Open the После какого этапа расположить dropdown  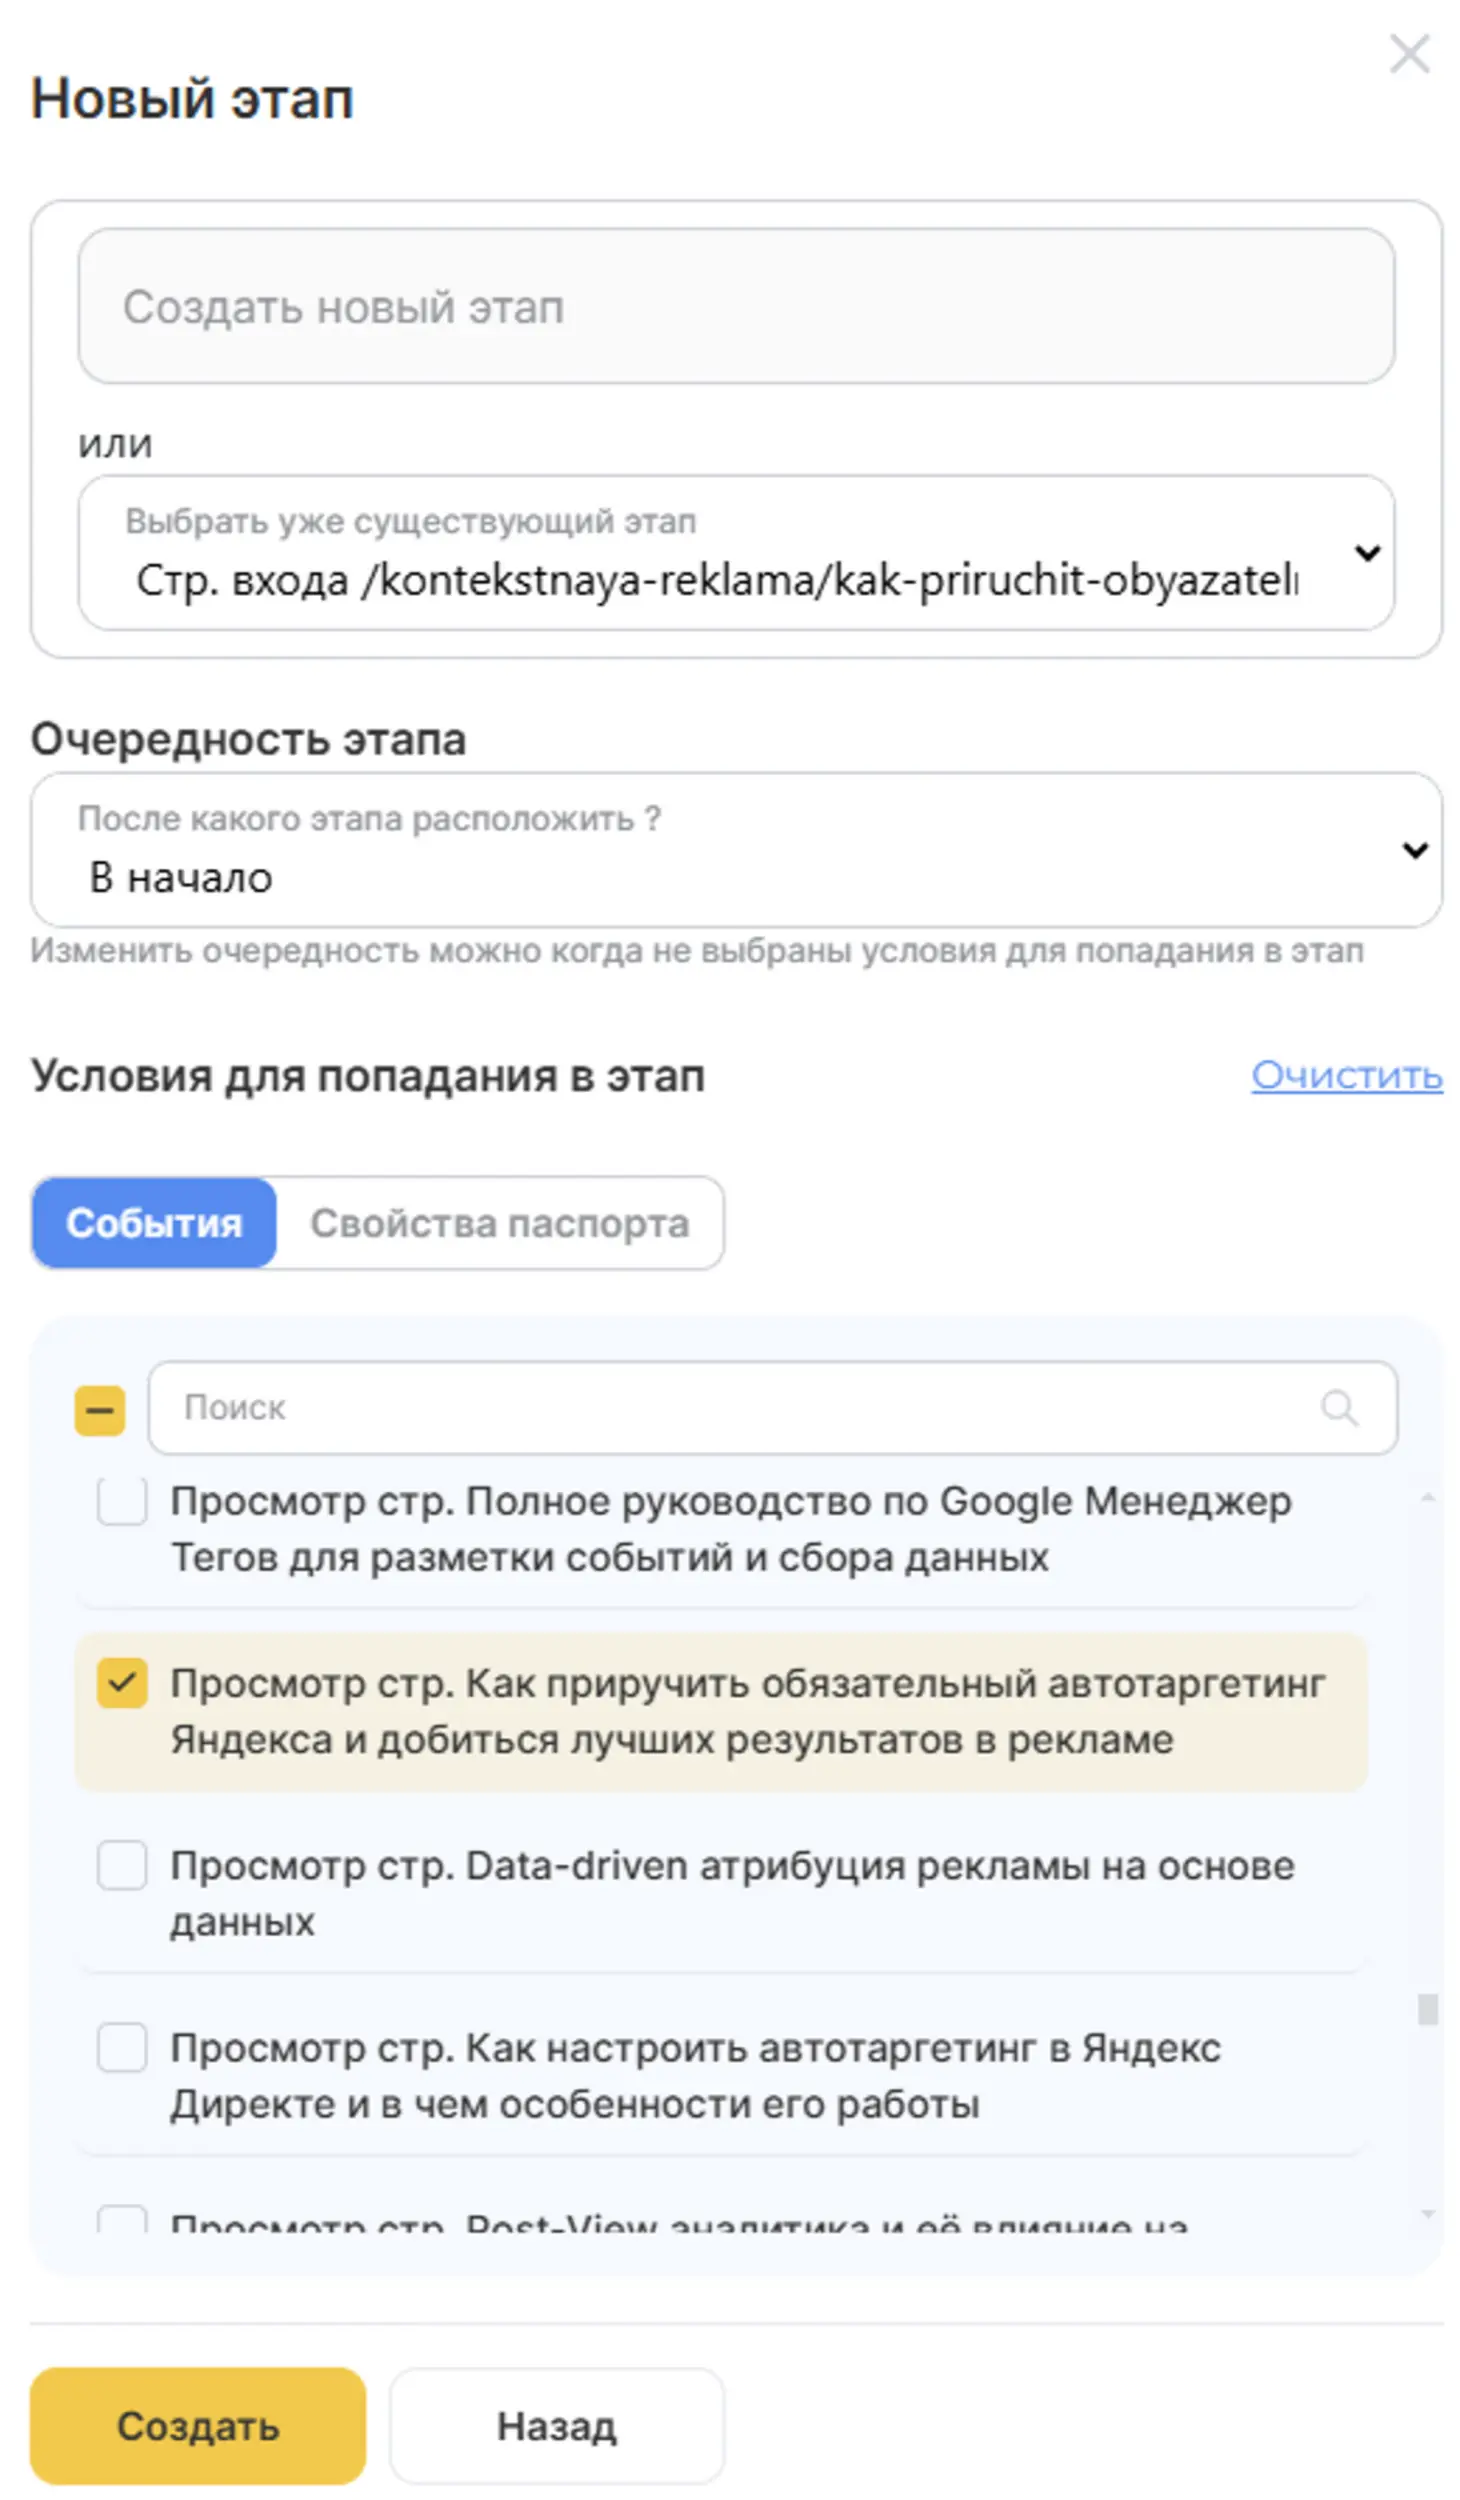[x=736, y=849]
